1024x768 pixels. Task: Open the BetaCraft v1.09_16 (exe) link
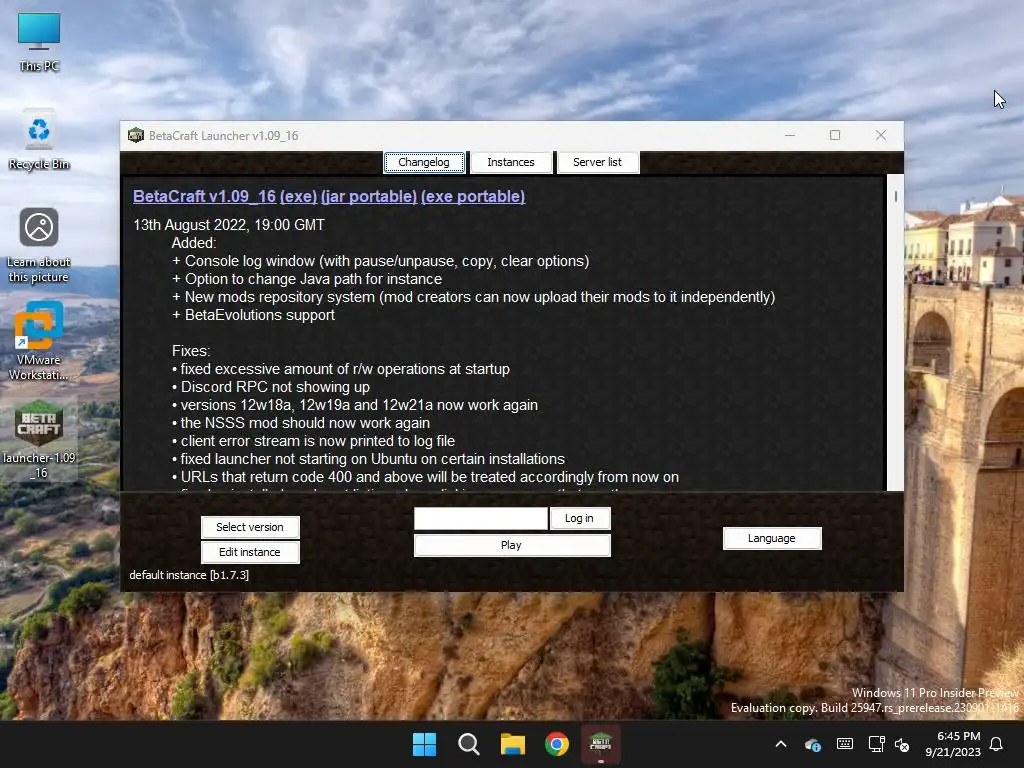[225, 197]
